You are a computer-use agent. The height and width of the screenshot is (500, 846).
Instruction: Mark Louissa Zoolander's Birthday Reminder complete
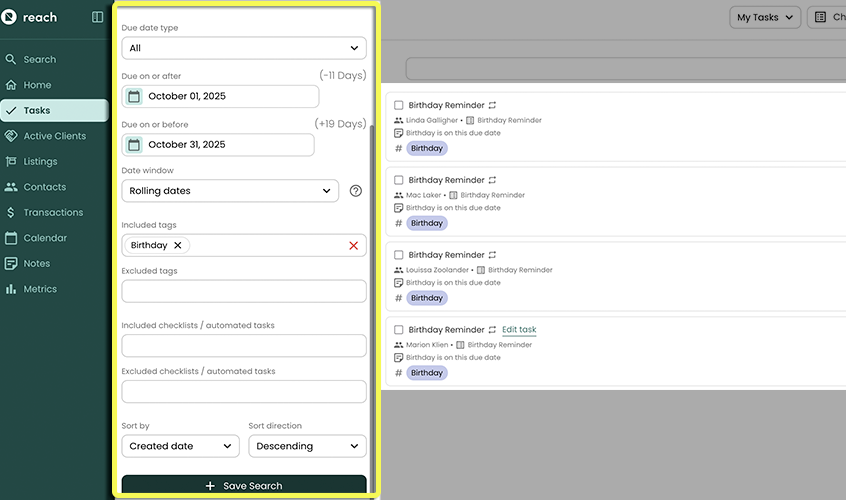(399, 255)
